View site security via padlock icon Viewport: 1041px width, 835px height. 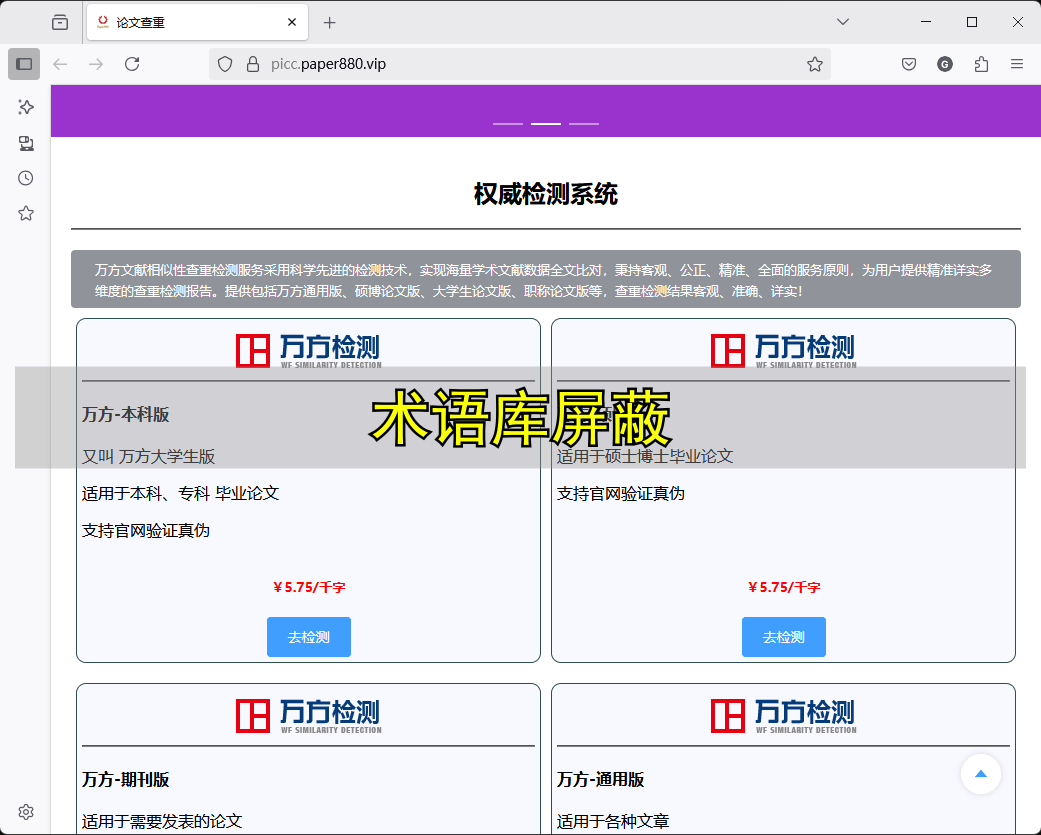[252, 64]
